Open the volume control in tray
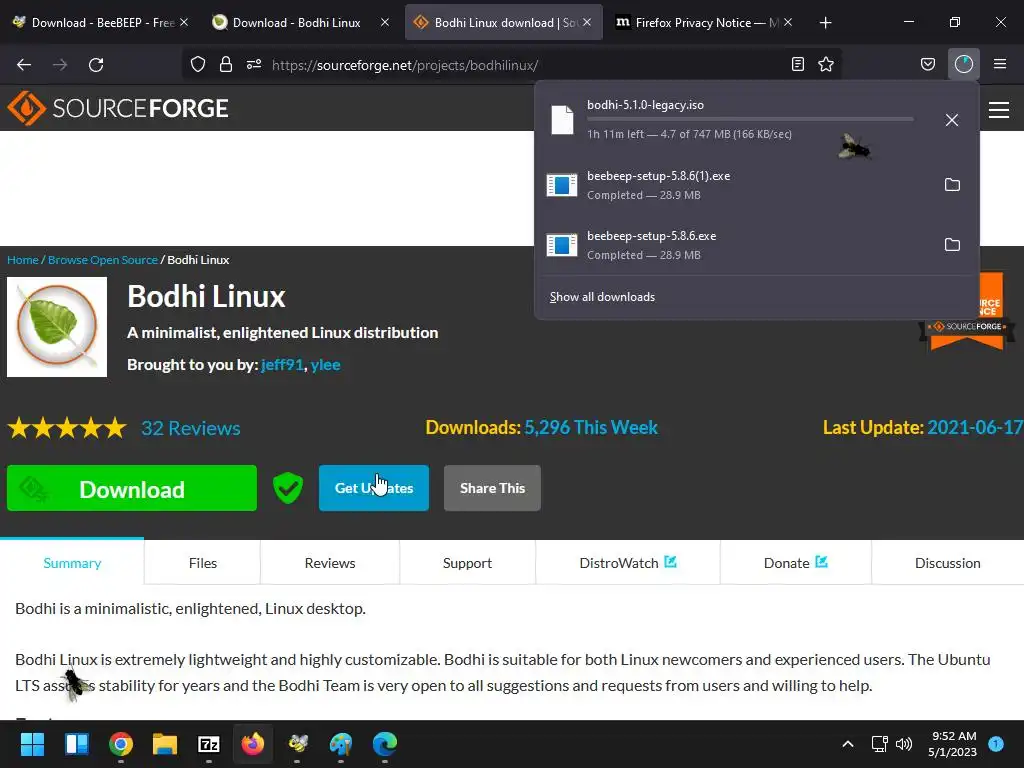Viewport: 1024px width, 768px height. [904, 744]
